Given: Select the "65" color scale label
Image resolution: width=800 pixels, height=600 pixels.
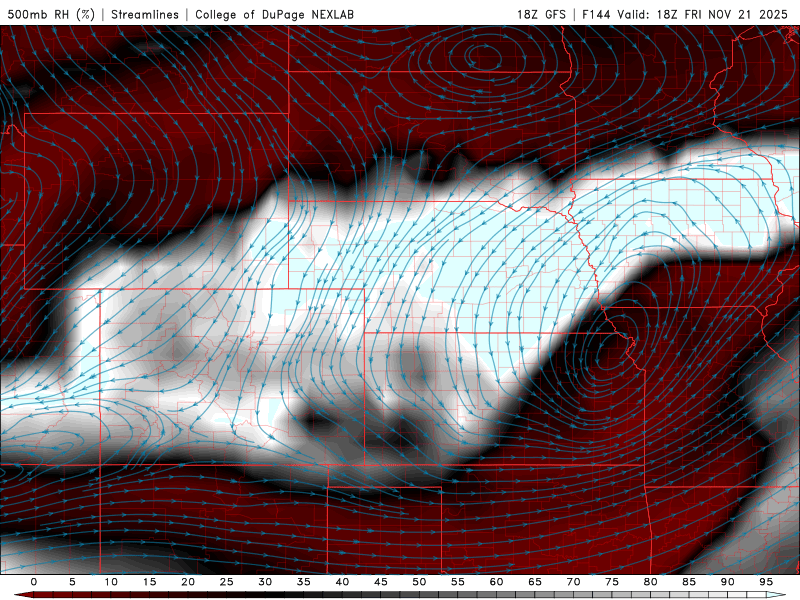Looking at the screenshot, I should coord(534,582).
